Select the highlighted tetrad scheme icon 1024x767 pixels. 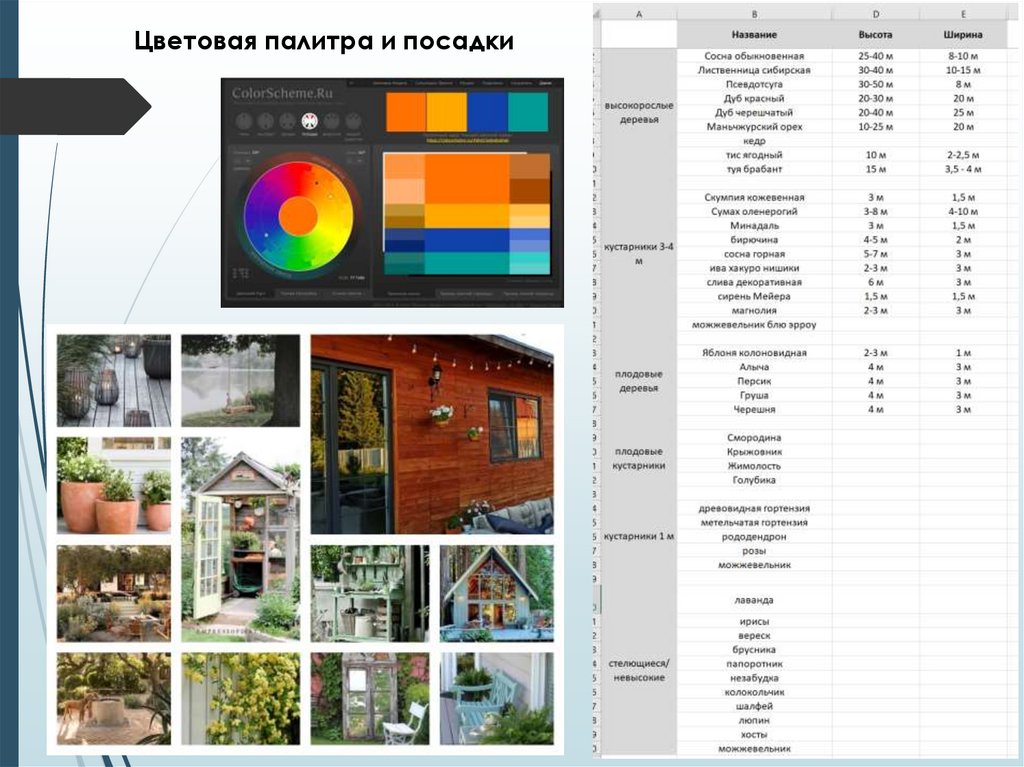click(310, 122)
